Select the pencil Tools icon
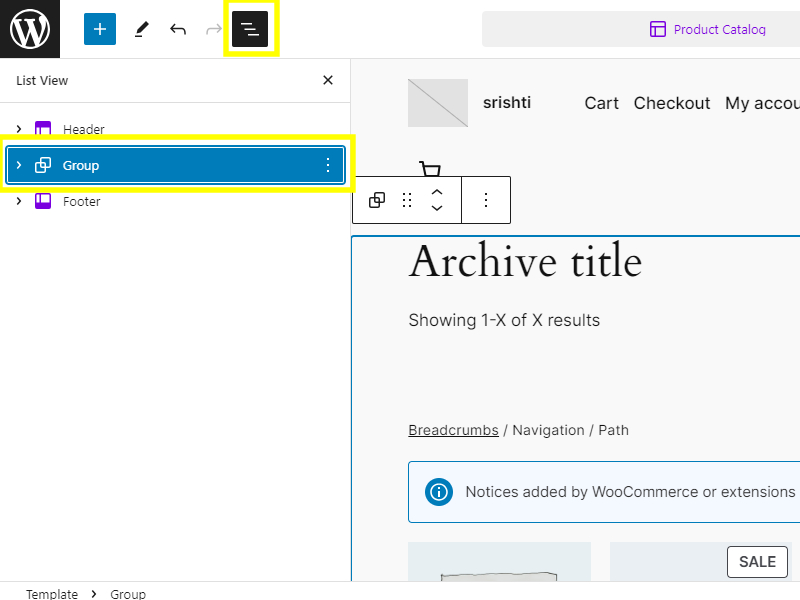 pyautogui.click(x=141, y=29)
